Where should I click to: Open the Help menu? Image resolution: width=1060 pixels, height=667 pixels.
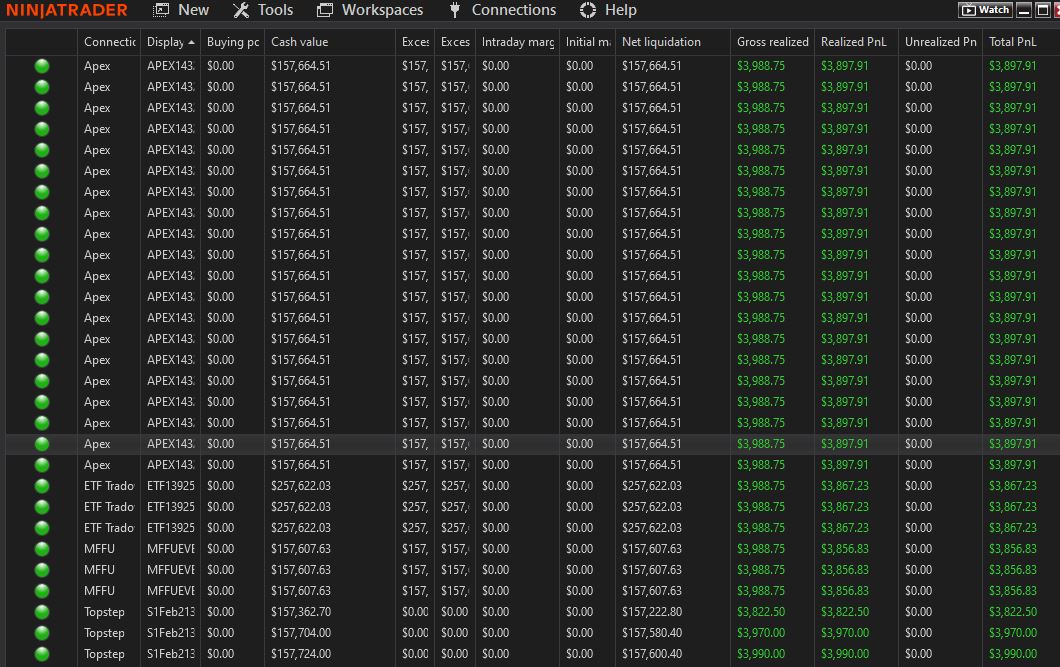point(608,10)
